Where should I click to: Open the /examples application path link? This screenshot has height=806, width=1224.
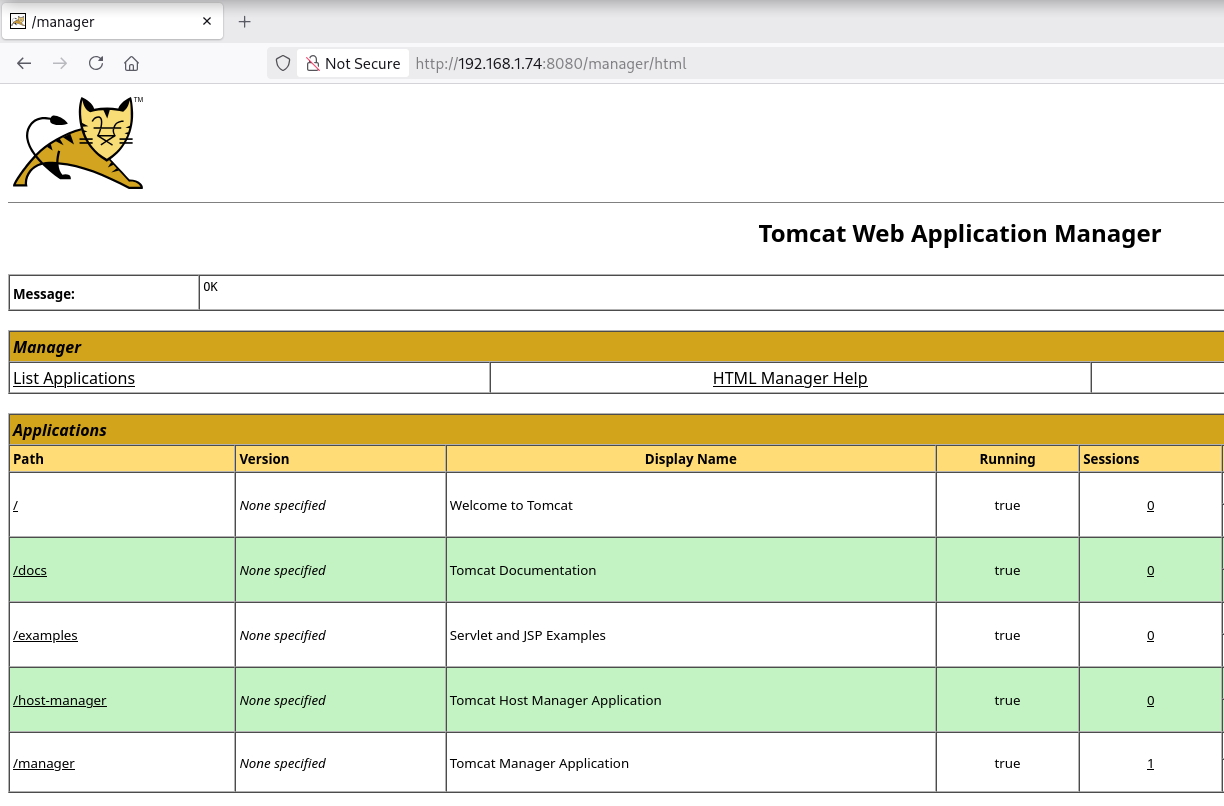(x=45, y=635)
